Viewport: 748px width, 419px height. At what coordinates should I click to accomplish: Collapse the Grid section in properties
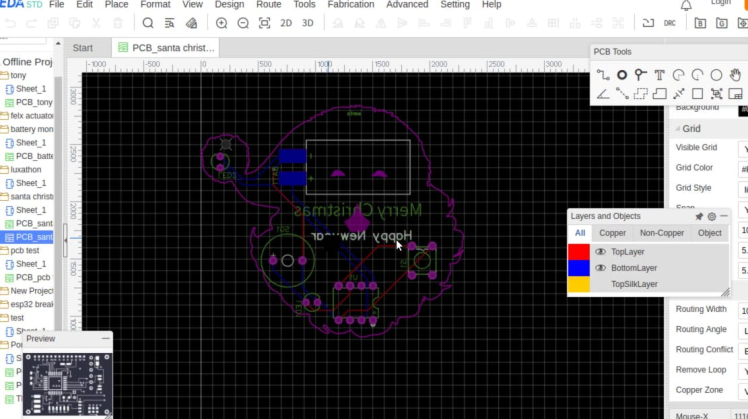click(676, 129)
